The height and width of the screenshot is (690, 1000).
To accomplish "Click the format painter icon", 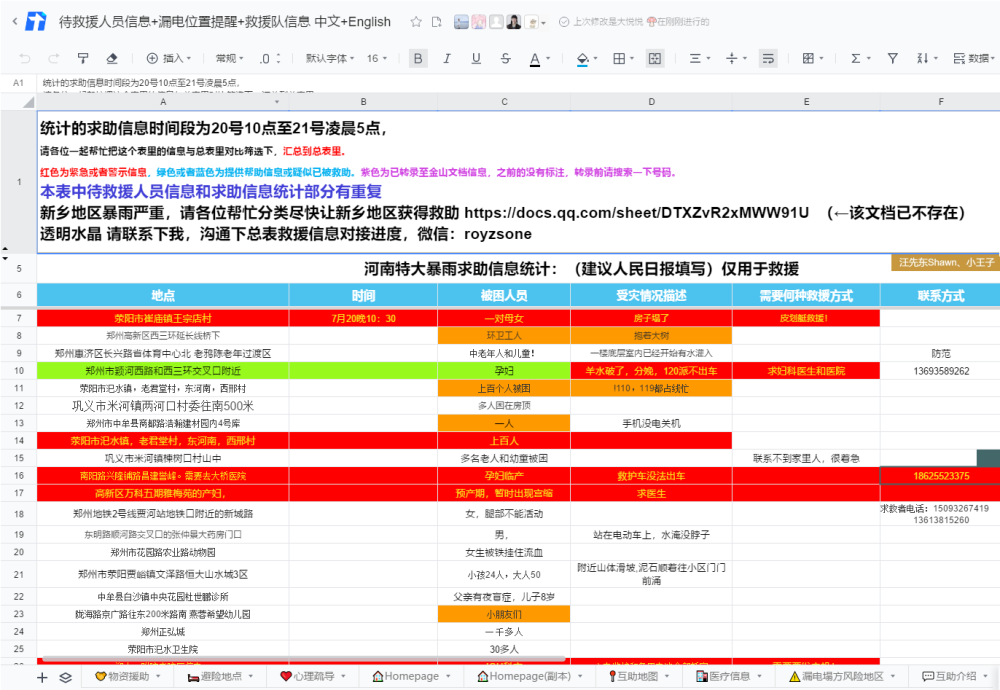I will 83,58.
